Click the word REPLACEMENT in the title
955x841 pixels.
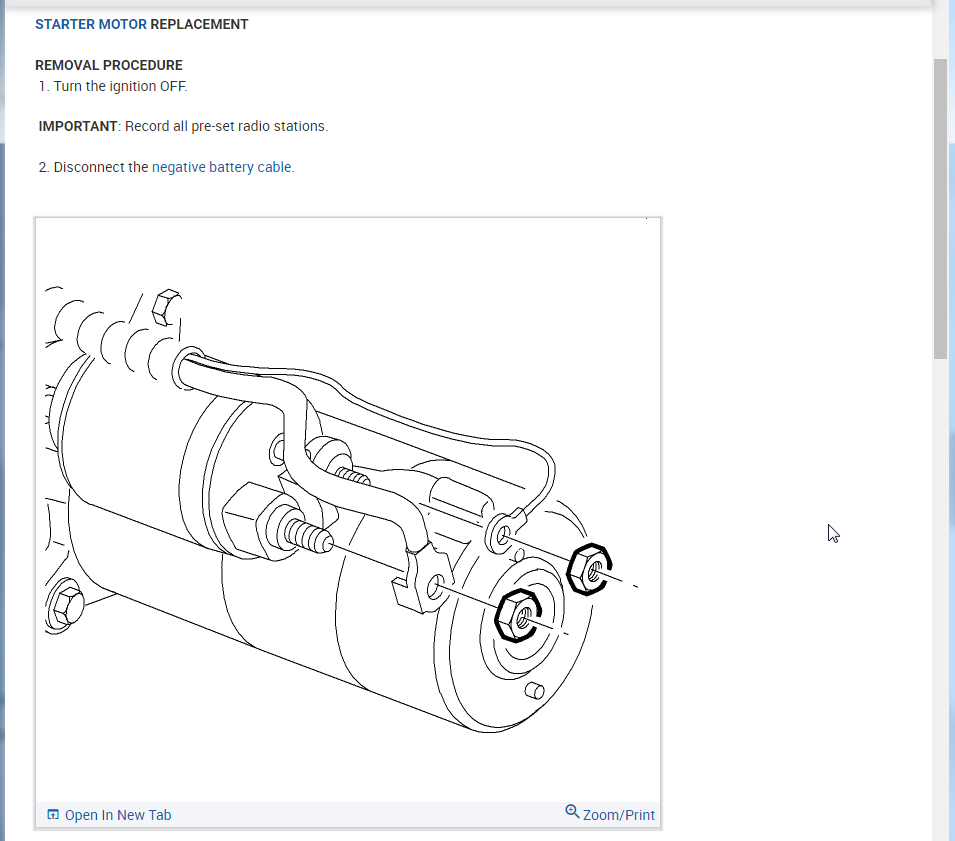[x=199, y=24]
